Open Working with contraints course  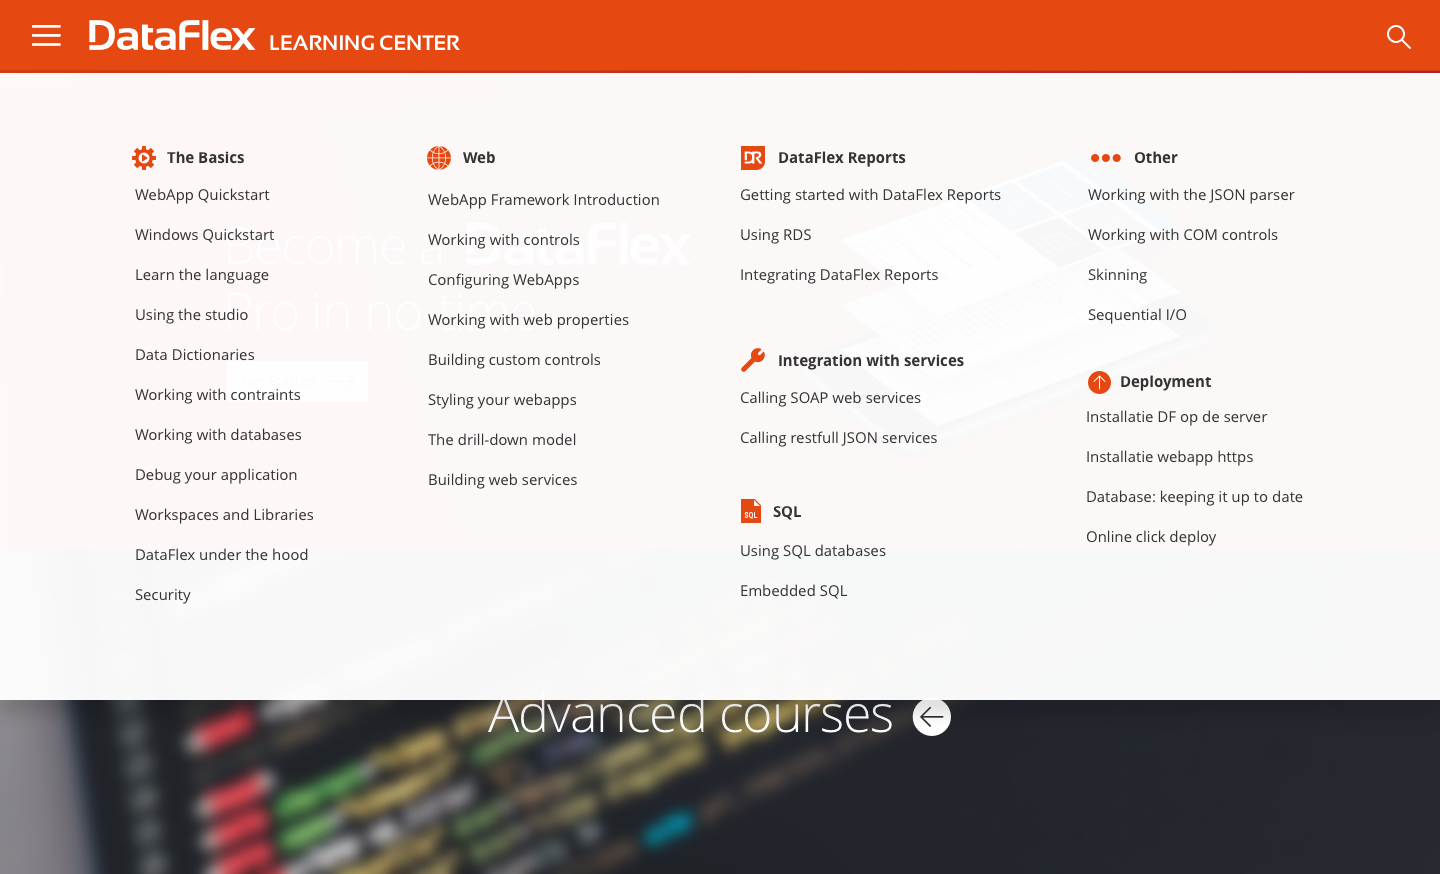tap(218, 395)
